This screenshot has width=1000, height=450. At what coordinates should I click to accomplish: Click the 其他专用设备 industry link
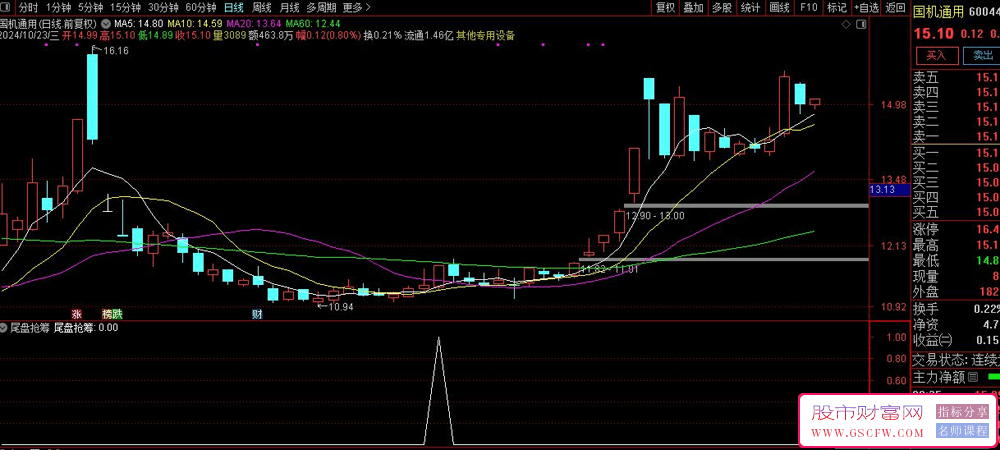(485, 35)
